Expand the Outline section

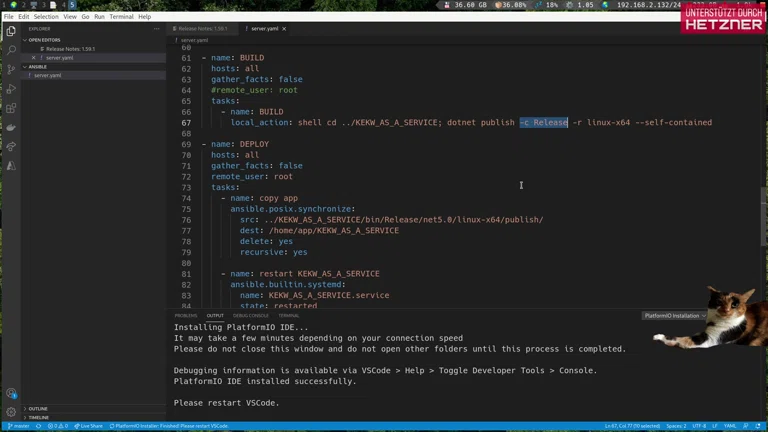click(38, 409)
